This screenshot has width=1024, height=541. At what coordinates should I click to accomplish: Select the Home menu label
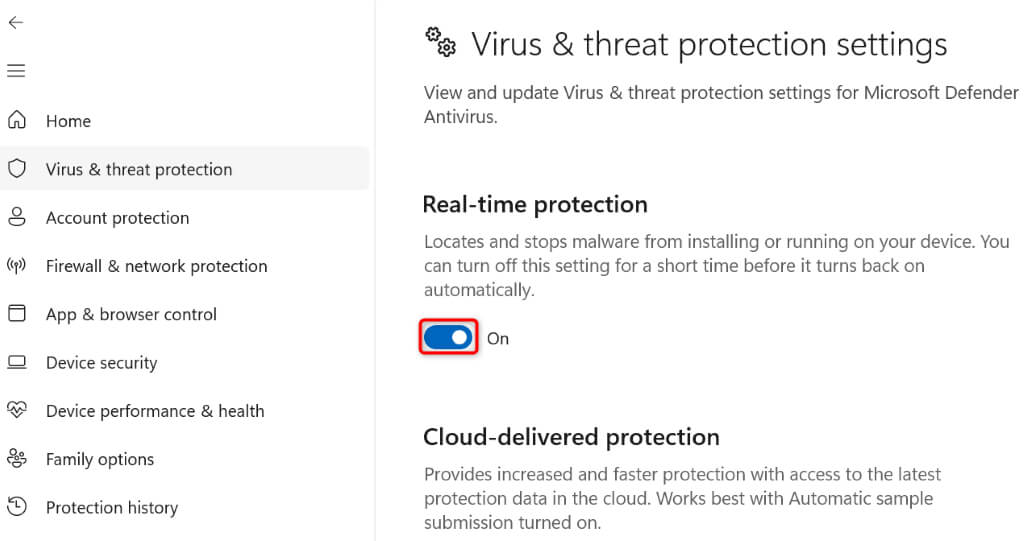(x=68, y=121)
